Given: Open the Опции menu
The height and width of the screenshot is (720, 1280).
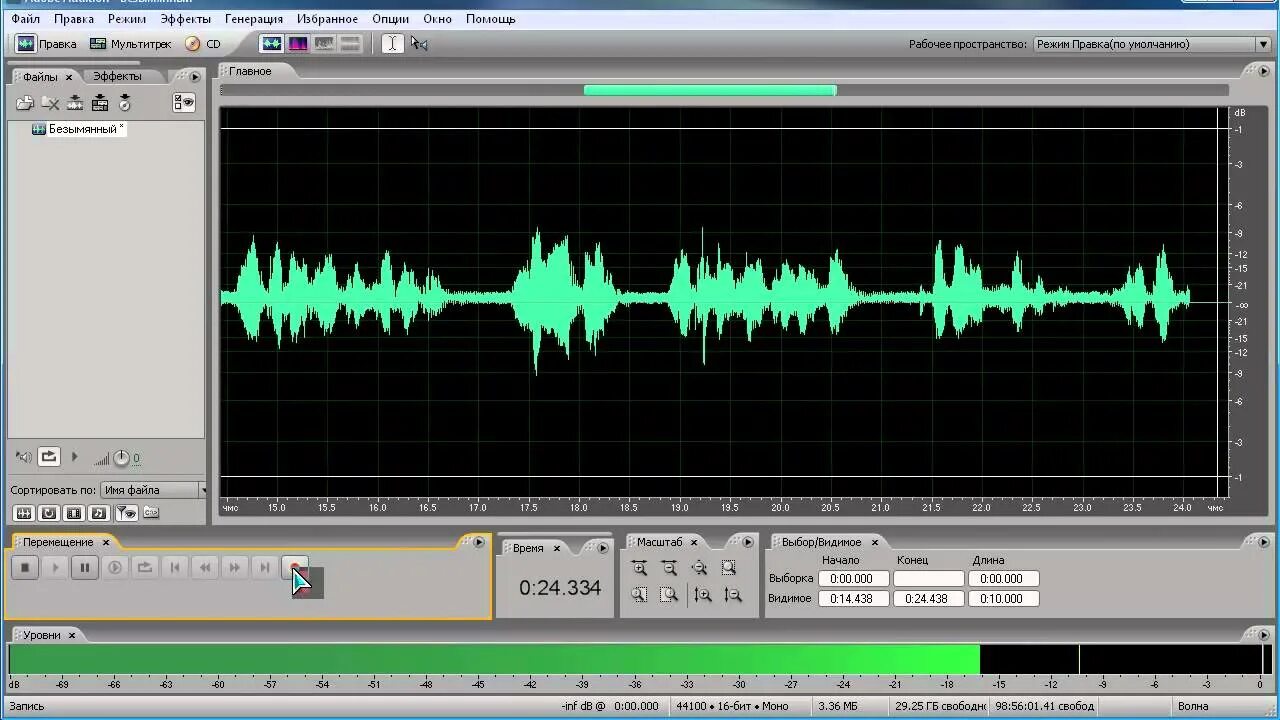Looking at the screenshot, I should tap(390, 19).
